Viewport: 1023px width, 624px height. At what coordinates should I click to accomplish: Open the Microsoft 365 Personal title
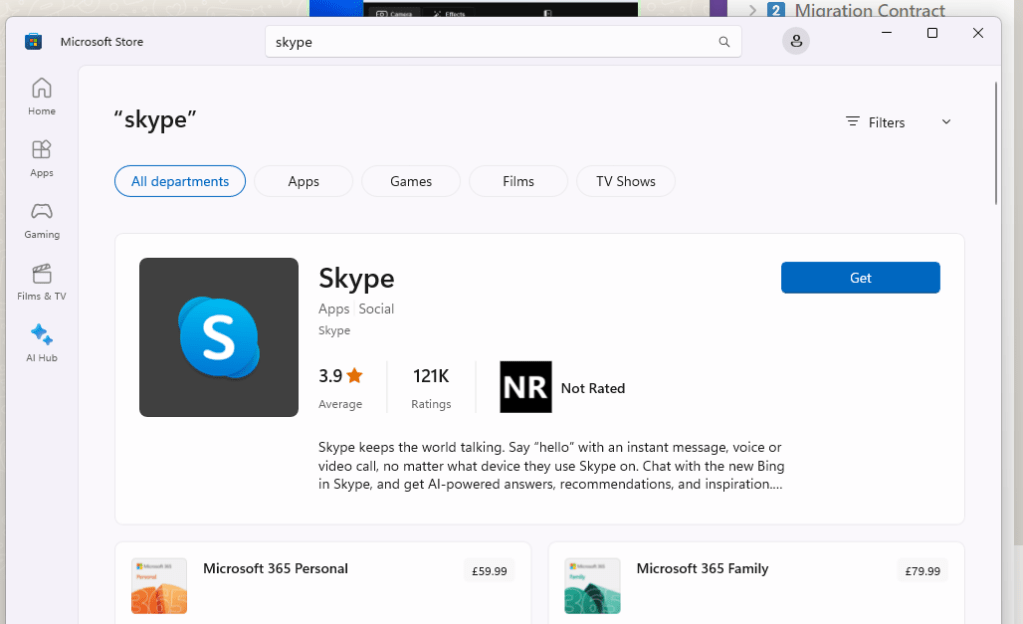click(x=275, y=569)
